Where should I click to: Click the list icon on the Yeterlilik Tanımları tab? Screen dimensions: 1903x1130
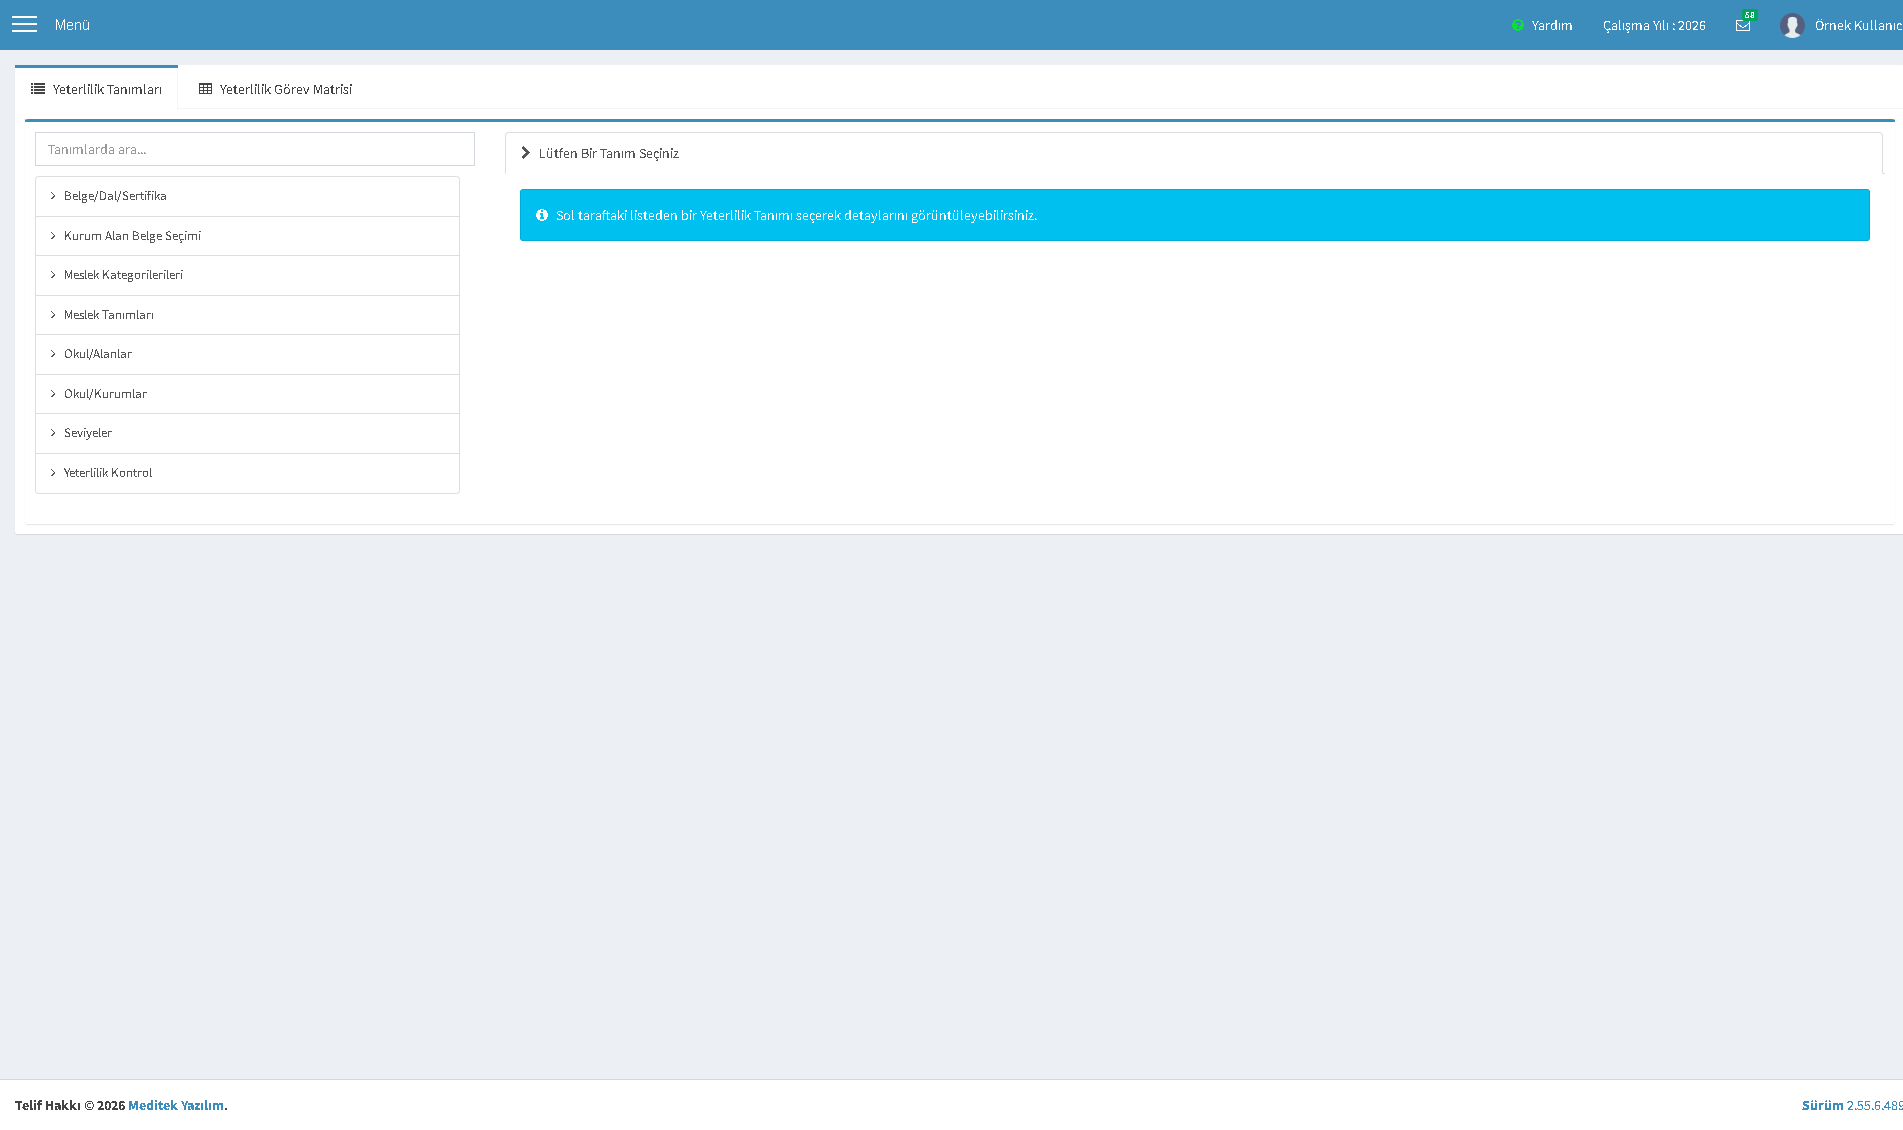(x=38, y=89)
